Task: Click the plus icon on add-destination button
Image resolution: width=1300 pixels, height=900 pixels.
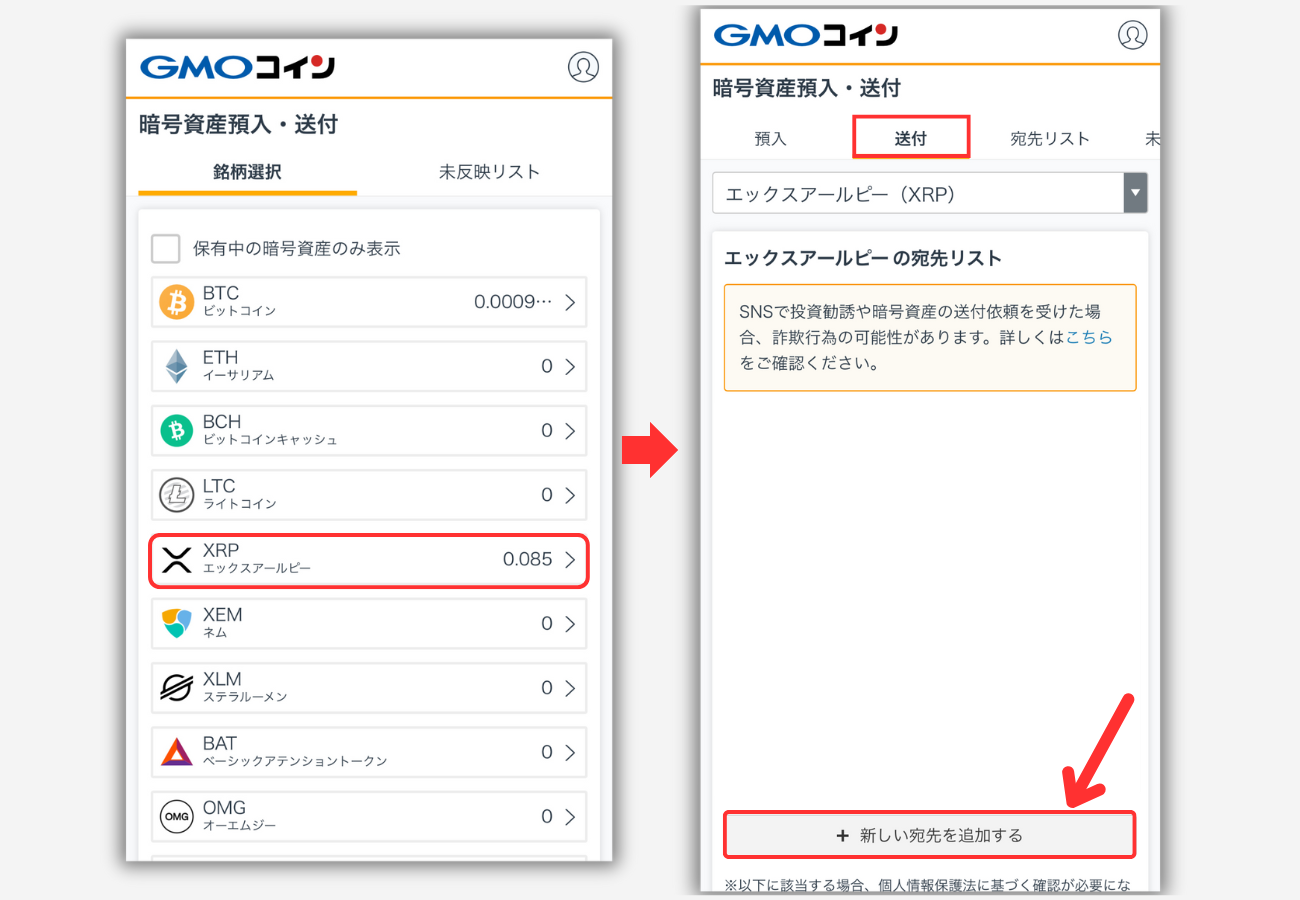Action: tap(842, 835)
